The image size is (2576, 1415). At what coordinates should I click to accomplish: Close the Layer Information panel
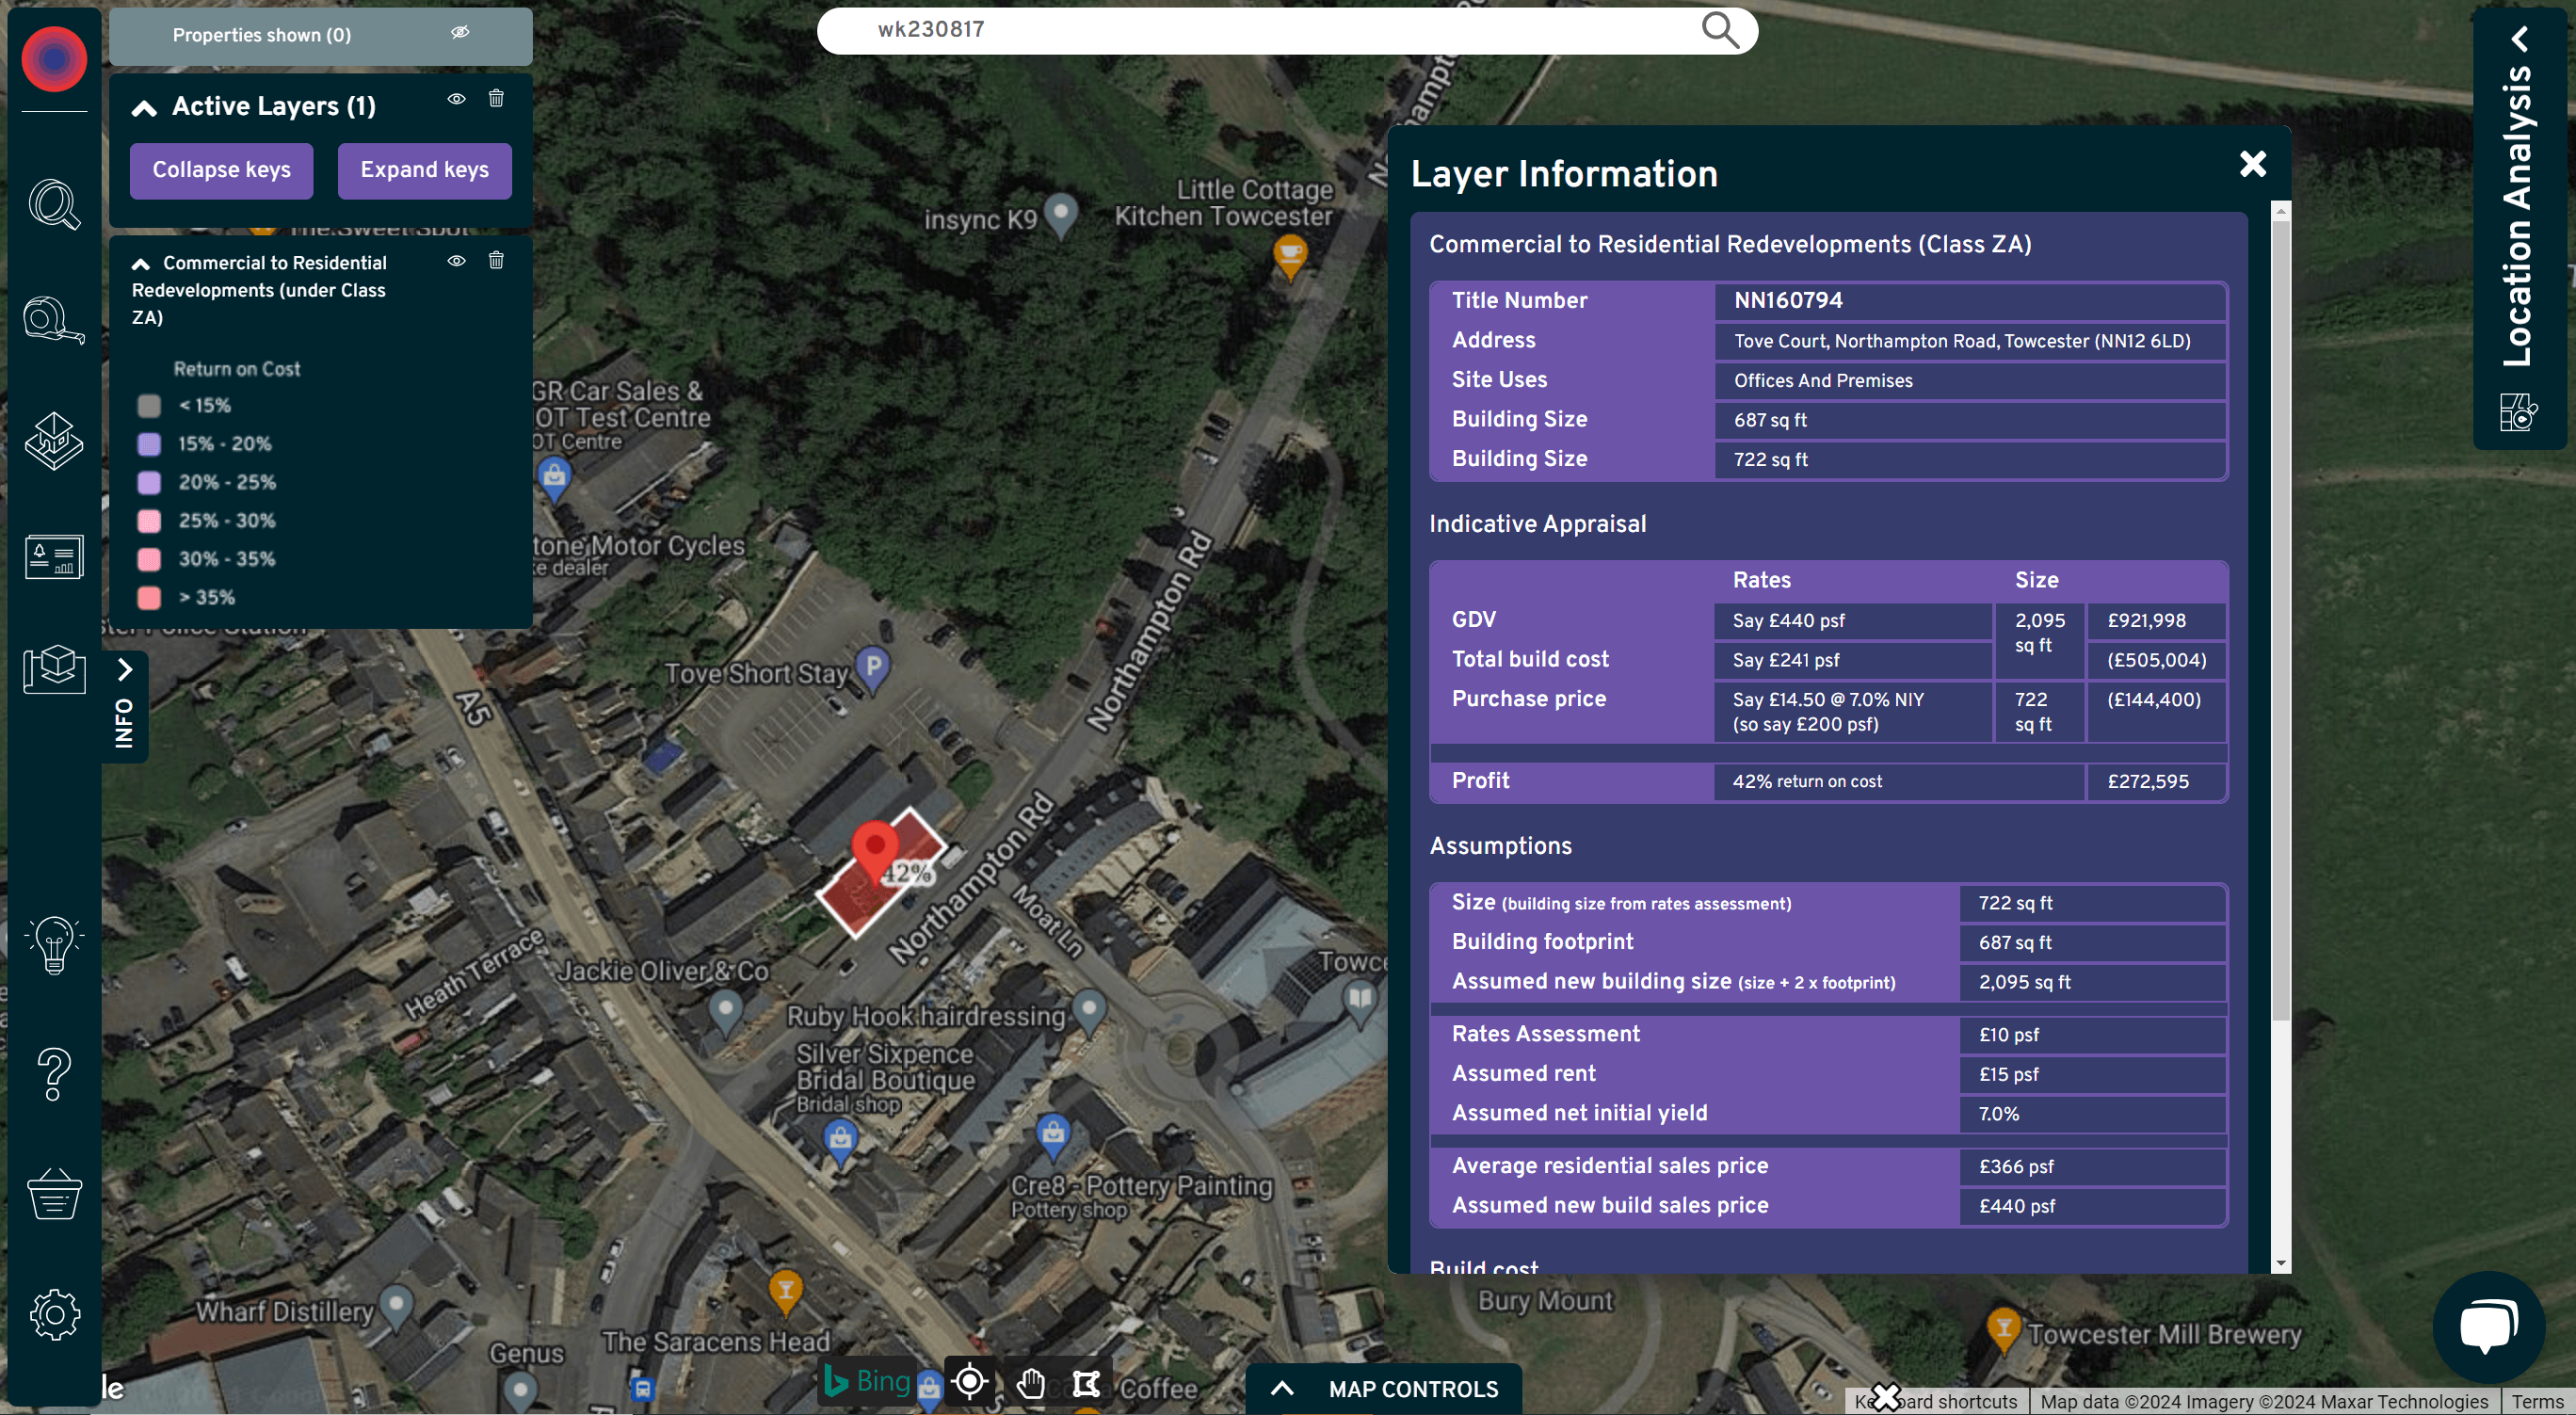click(x=2250, y=164)
